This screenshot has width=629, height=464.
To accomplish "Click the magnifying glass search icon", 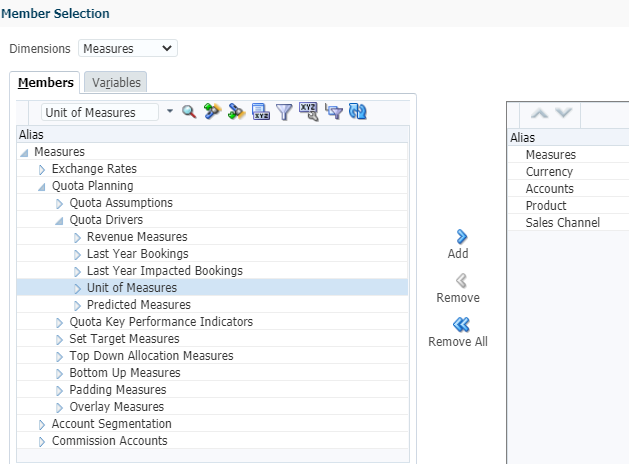I will pyautogui.click(x=189, y=112).
